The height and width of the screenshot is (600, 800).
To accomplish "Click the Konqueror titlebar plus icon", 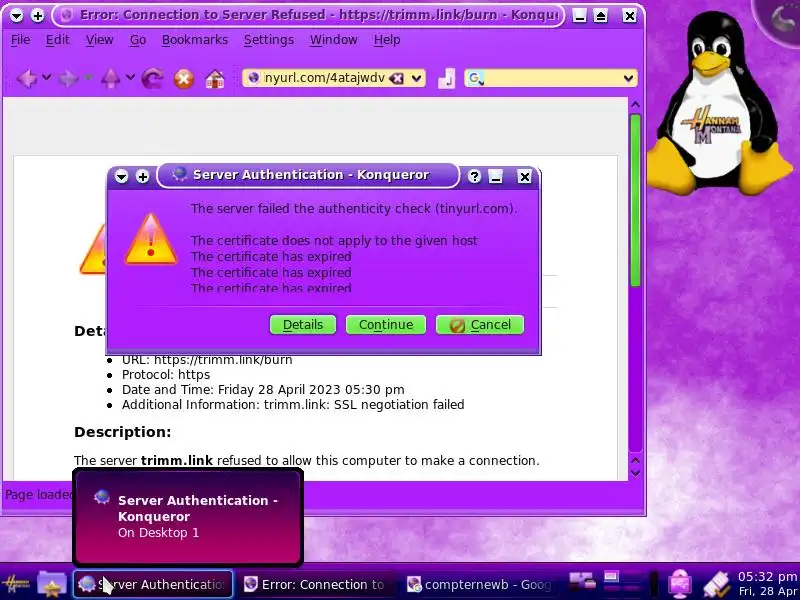I will click(38, 16).
